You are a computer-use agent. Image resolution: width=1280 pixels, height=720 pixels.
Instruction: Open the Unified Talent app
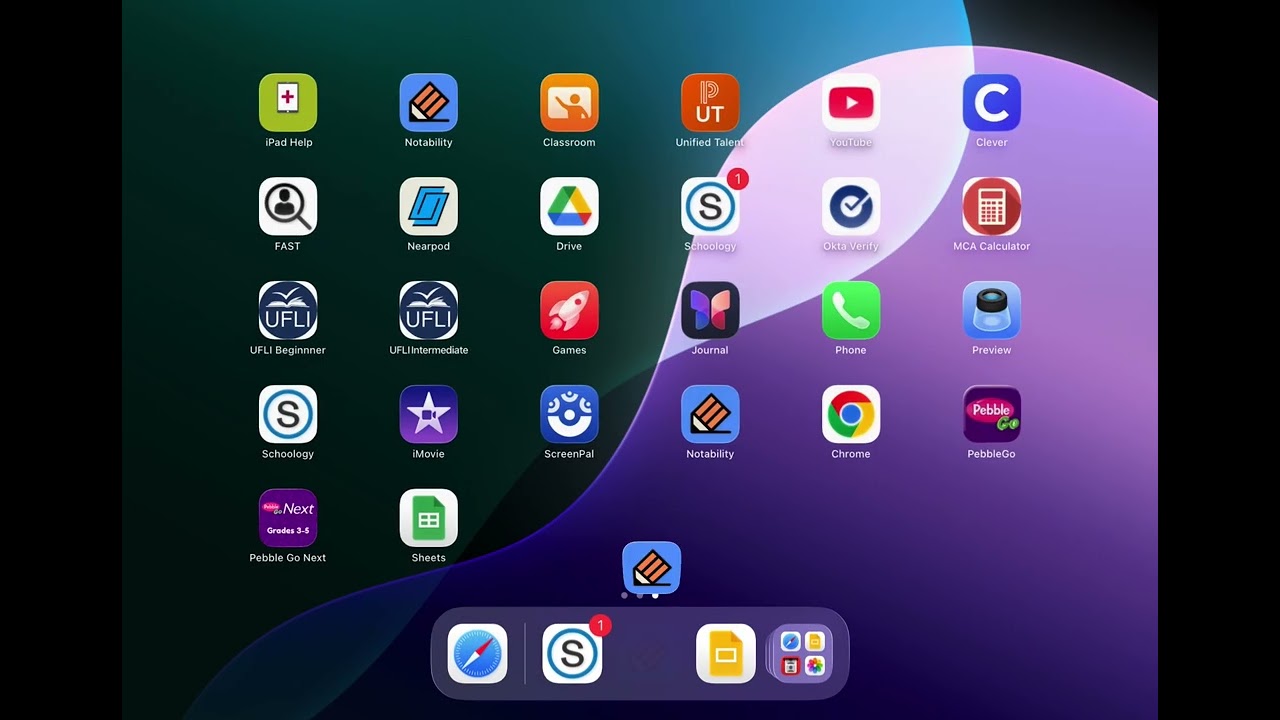(710, 103)
